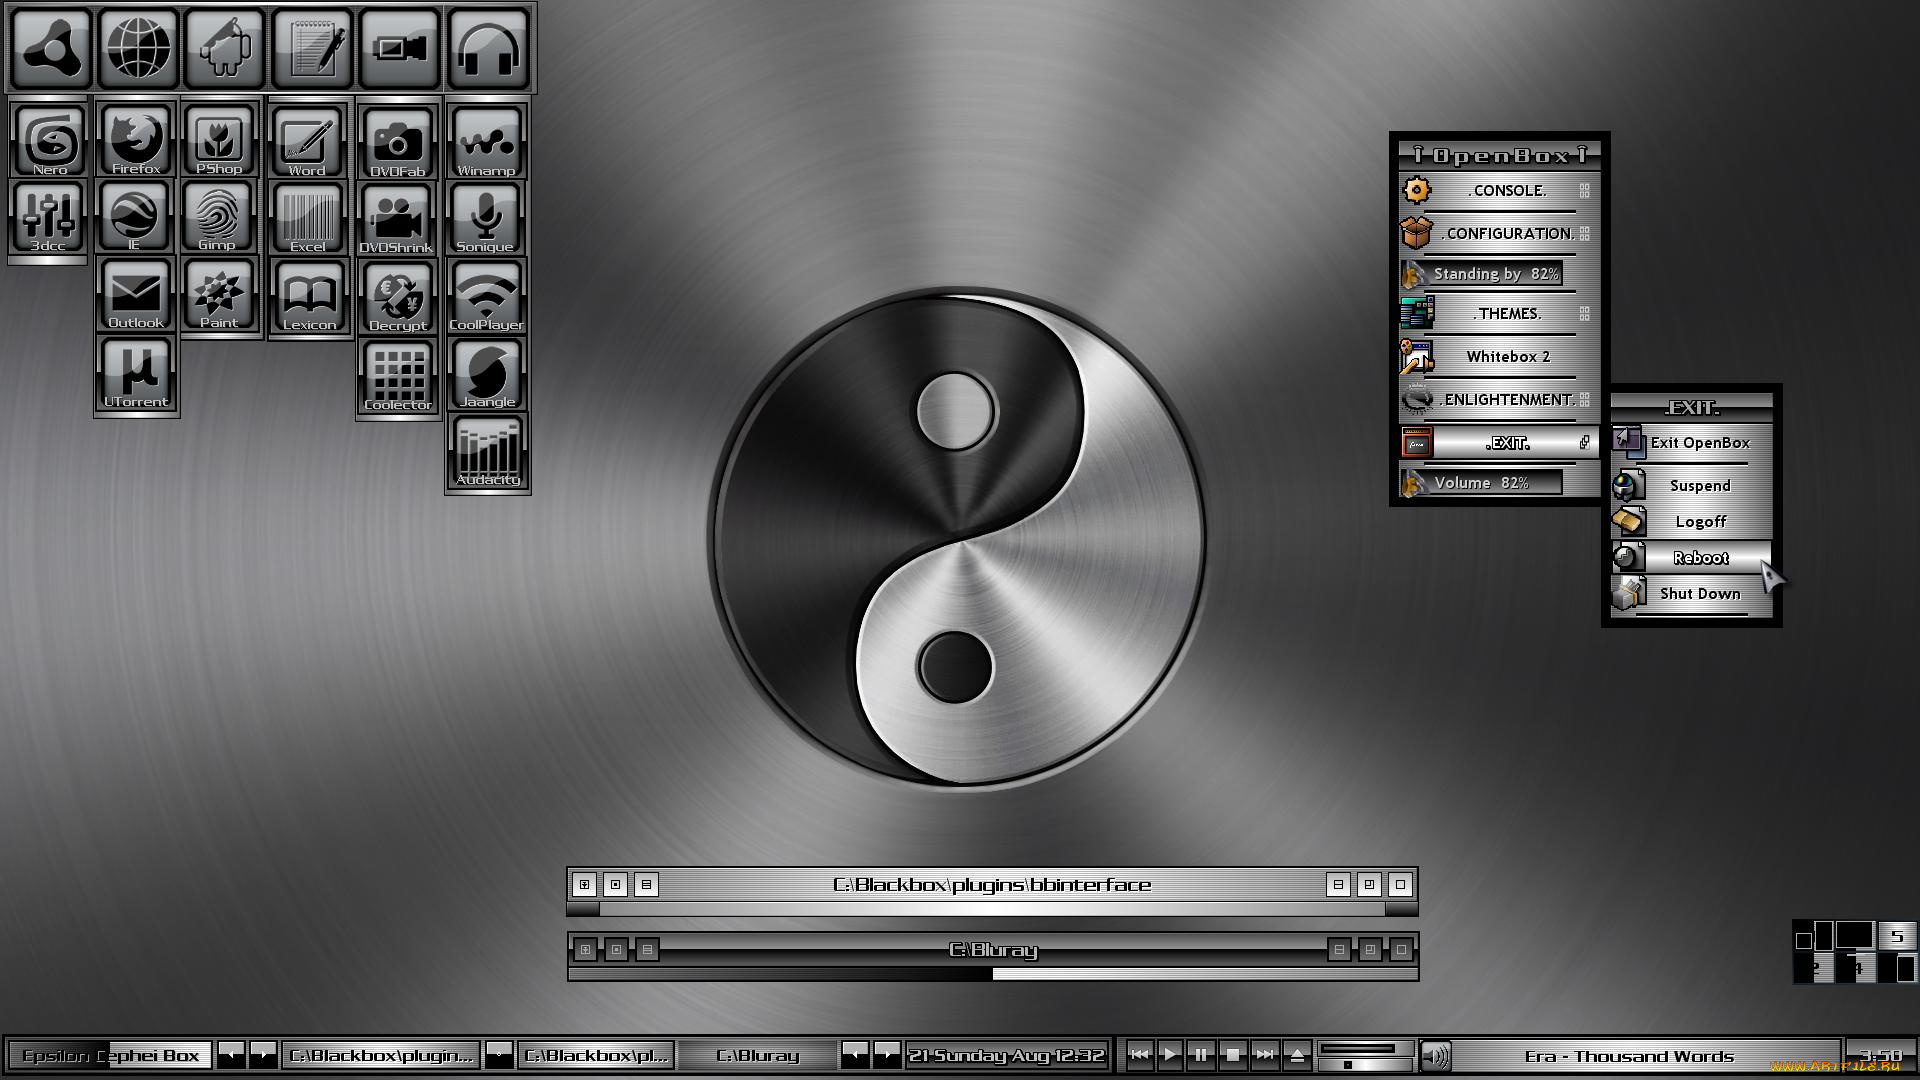Launch Nero burning software
The height and width of the screenshot is (1080, 1920).
[x=49, y=140]
